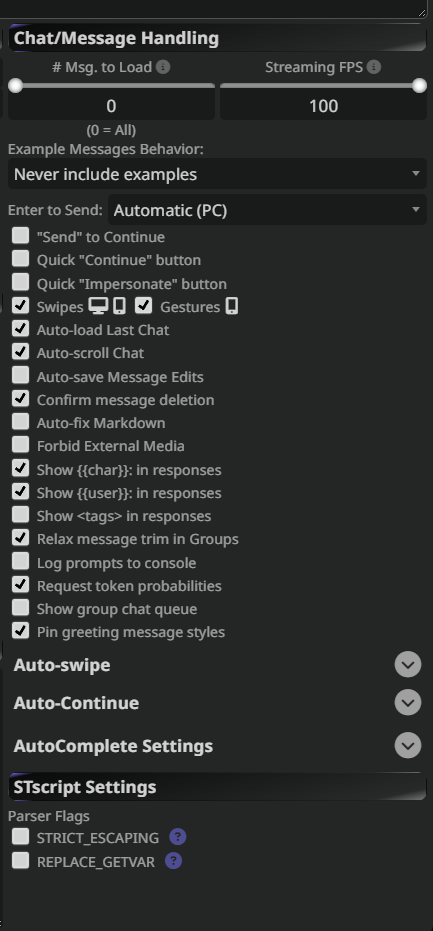Toggle Log prompts to console checkbox

click(x=21, y=562)
